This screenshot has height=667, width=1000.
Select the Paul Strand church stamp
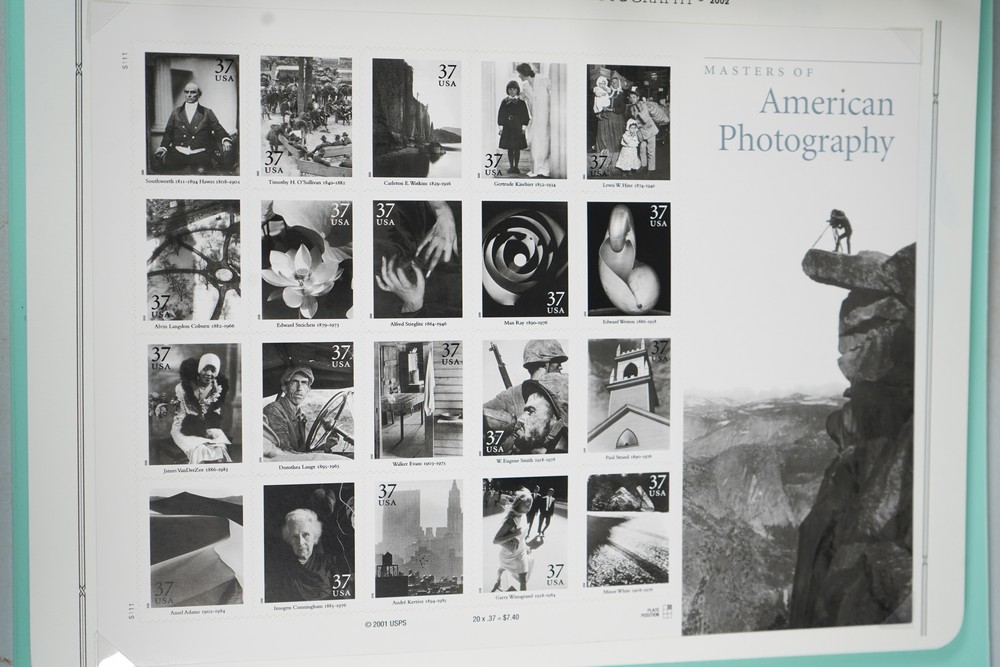(629, 395)
